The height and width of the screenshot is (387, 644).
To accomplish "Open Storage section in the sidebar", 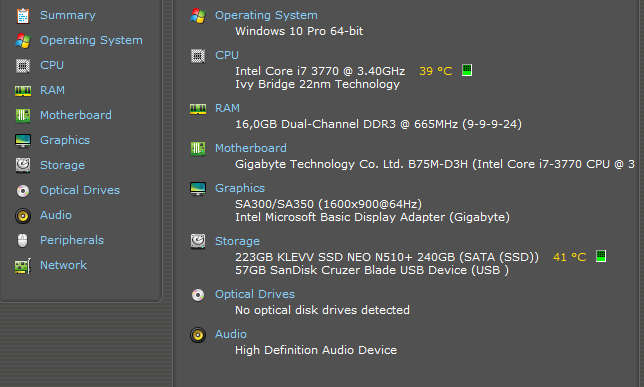I will [62, 165].
